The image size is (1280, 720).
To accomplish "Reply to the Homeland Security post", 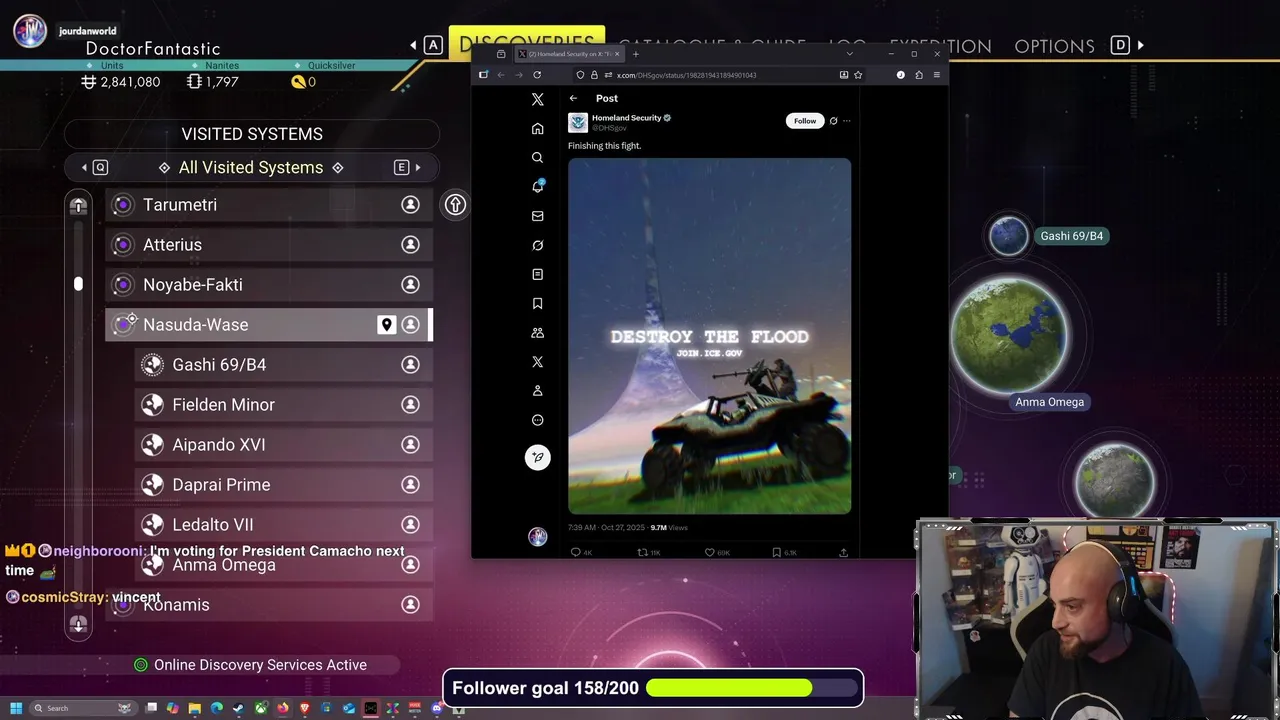I will [x=576, y=552].
